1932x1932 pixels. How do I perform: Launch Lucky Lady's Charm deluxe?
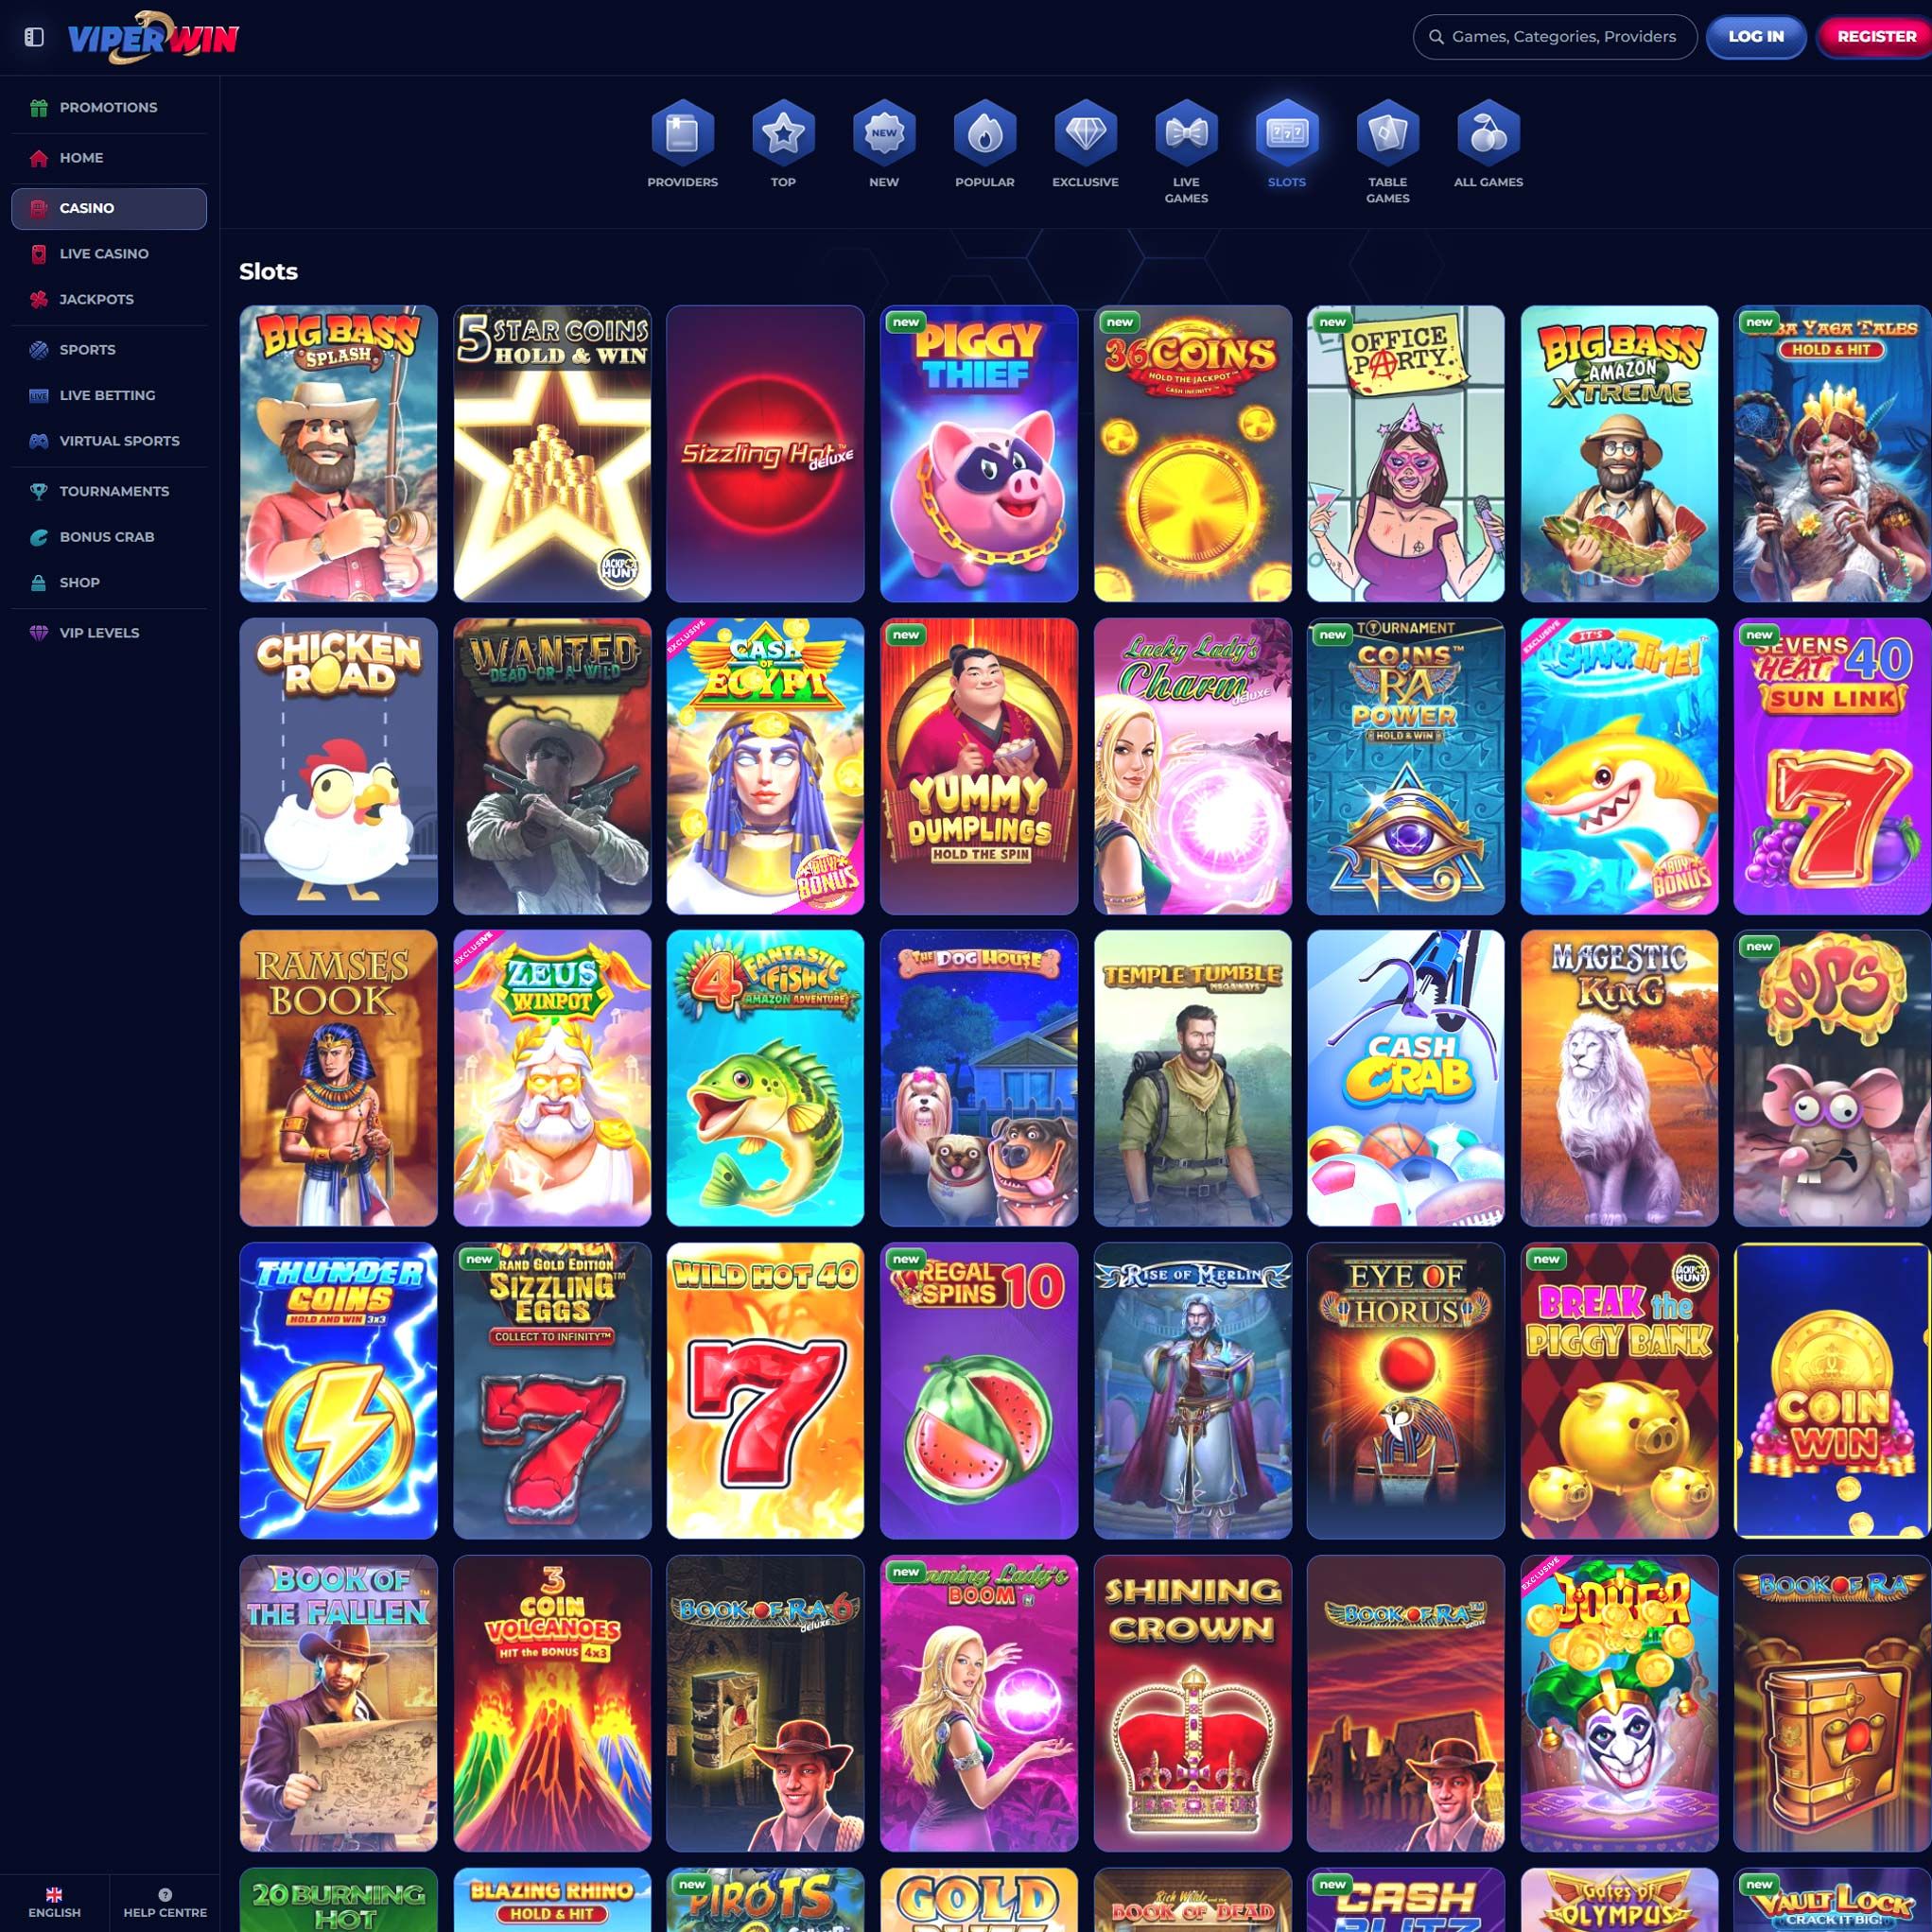tap(1192, 766)
